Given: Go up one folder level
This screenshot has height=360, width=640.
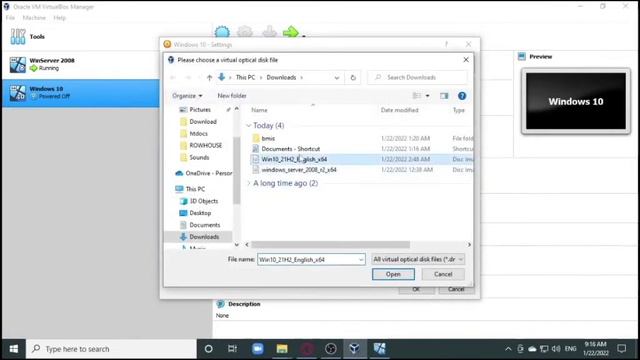Looking at the screenshot, I should click(209, 78).
